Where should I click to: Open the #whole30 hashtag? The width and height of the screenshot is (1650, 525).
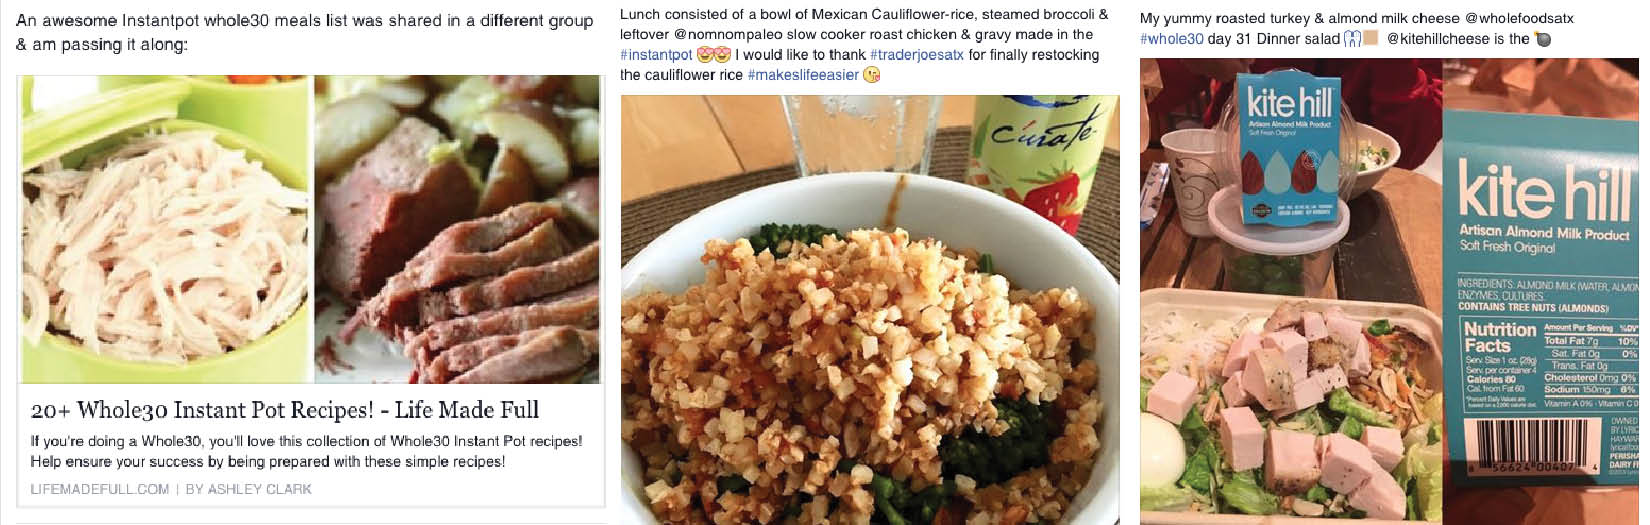(1172, 39)
